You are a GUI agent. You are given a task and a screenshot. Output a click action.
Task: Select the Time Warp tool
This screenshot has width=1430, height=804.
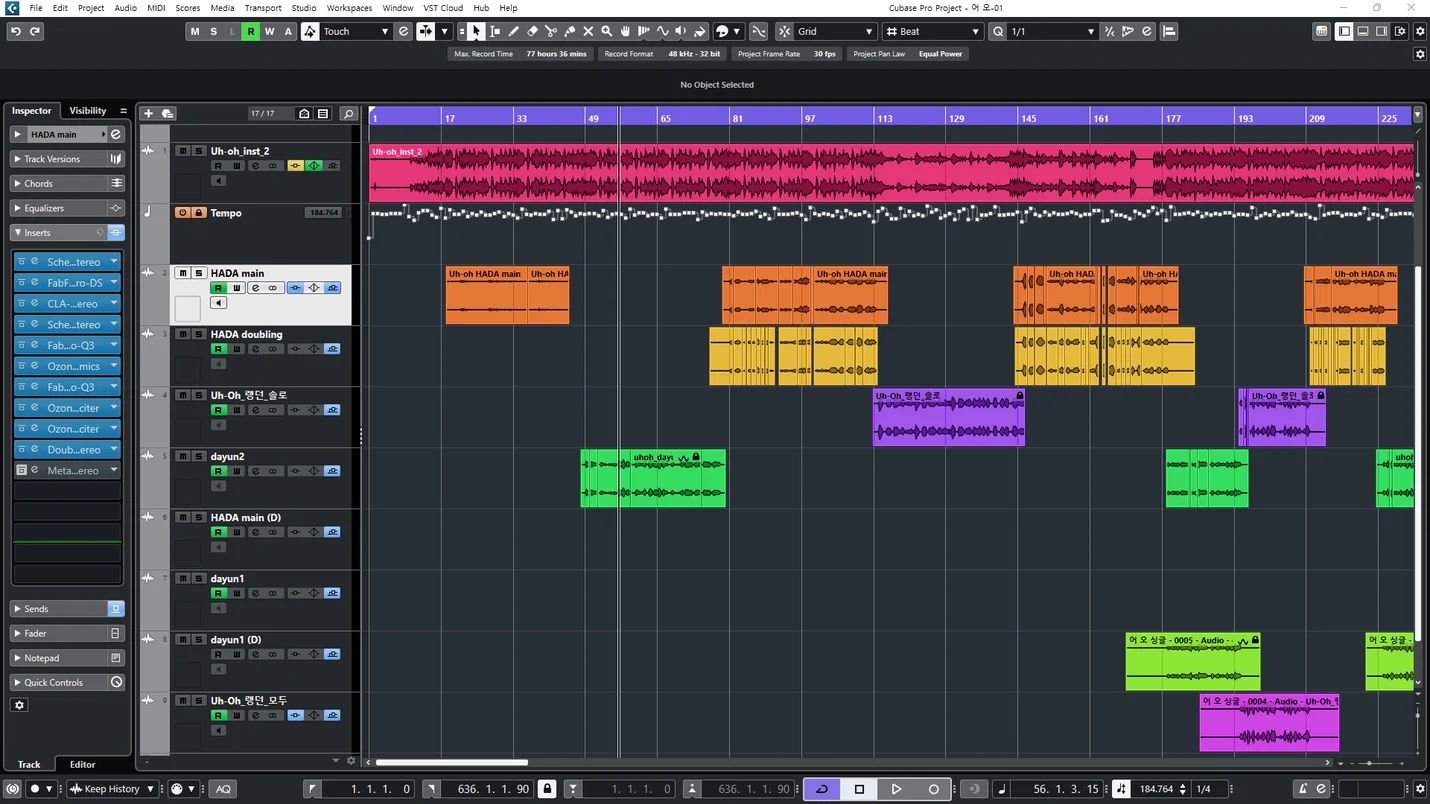[643, 31]
